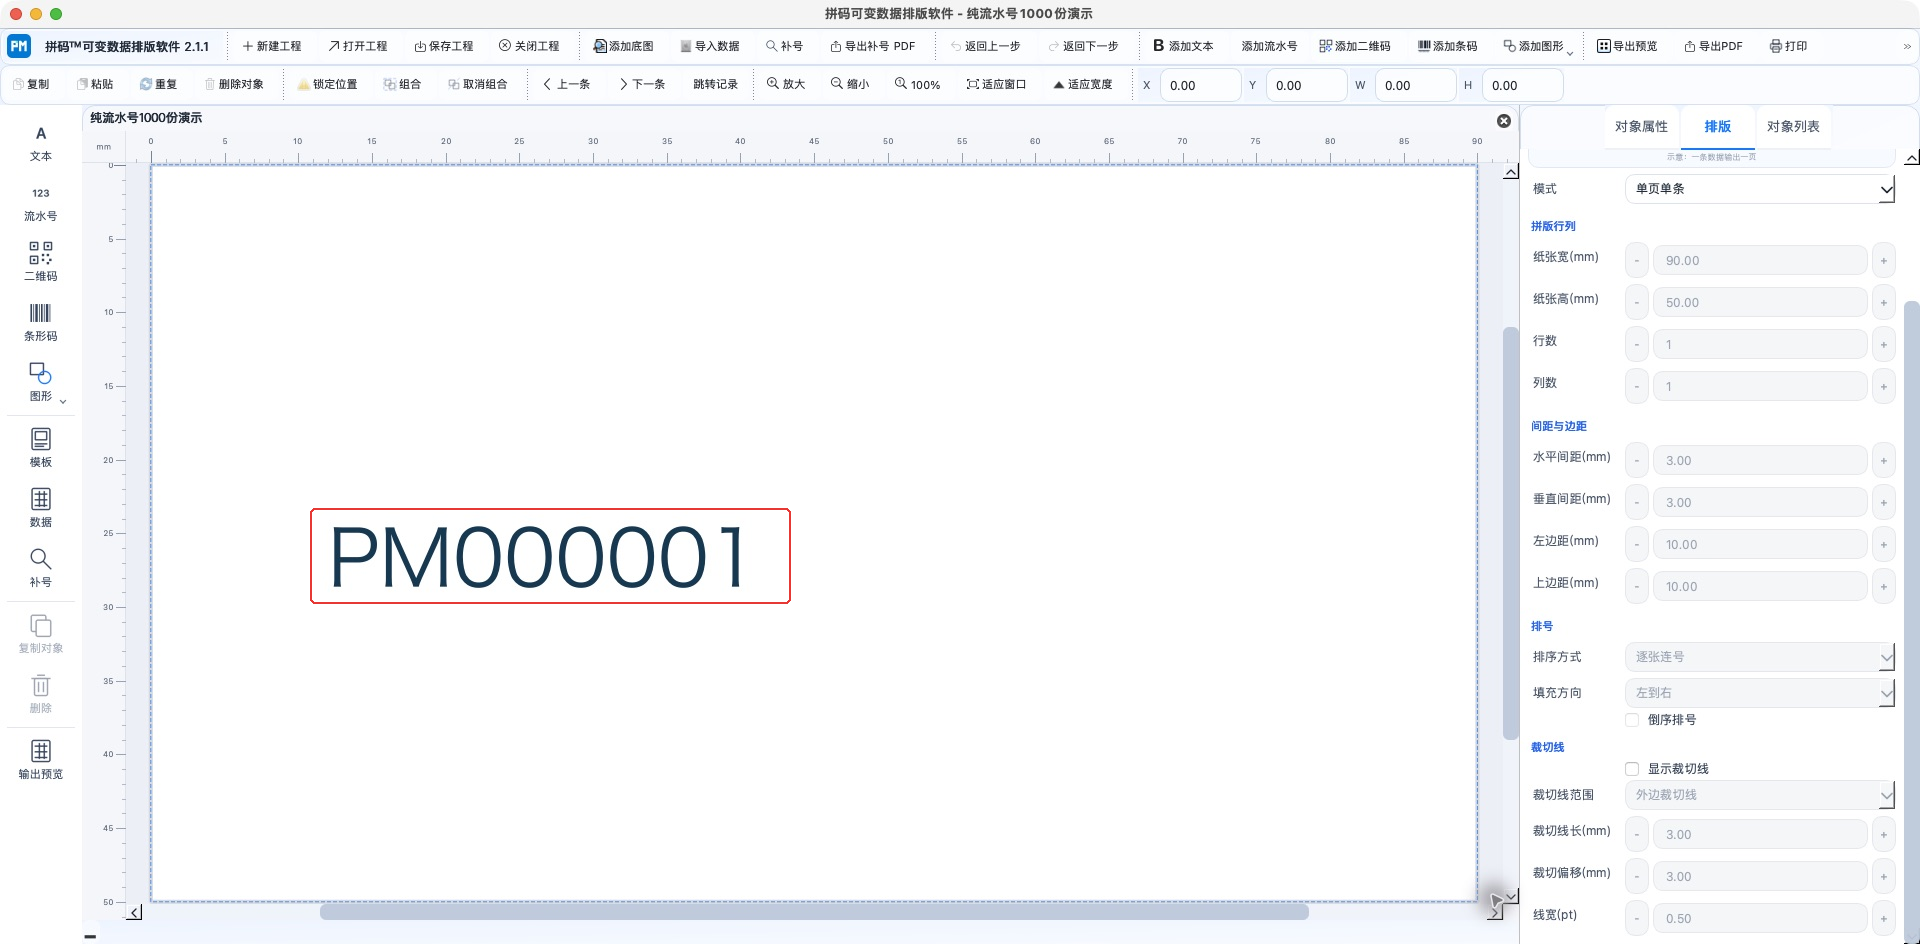
Task: Enable the 显示裁切线 checkbox
Action: pyautogui.click(x=1632, y=769)
